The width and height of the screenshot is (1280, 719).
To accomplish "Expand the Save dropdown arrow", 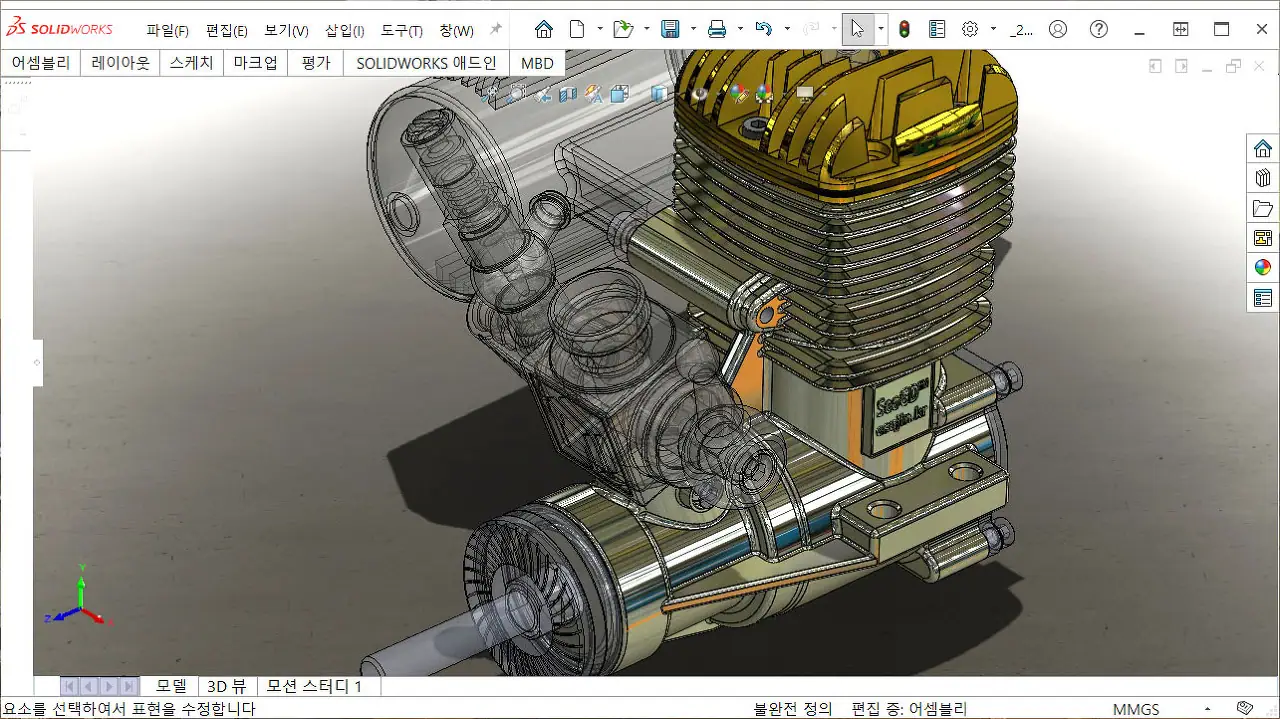I will [x=694, y=29].
